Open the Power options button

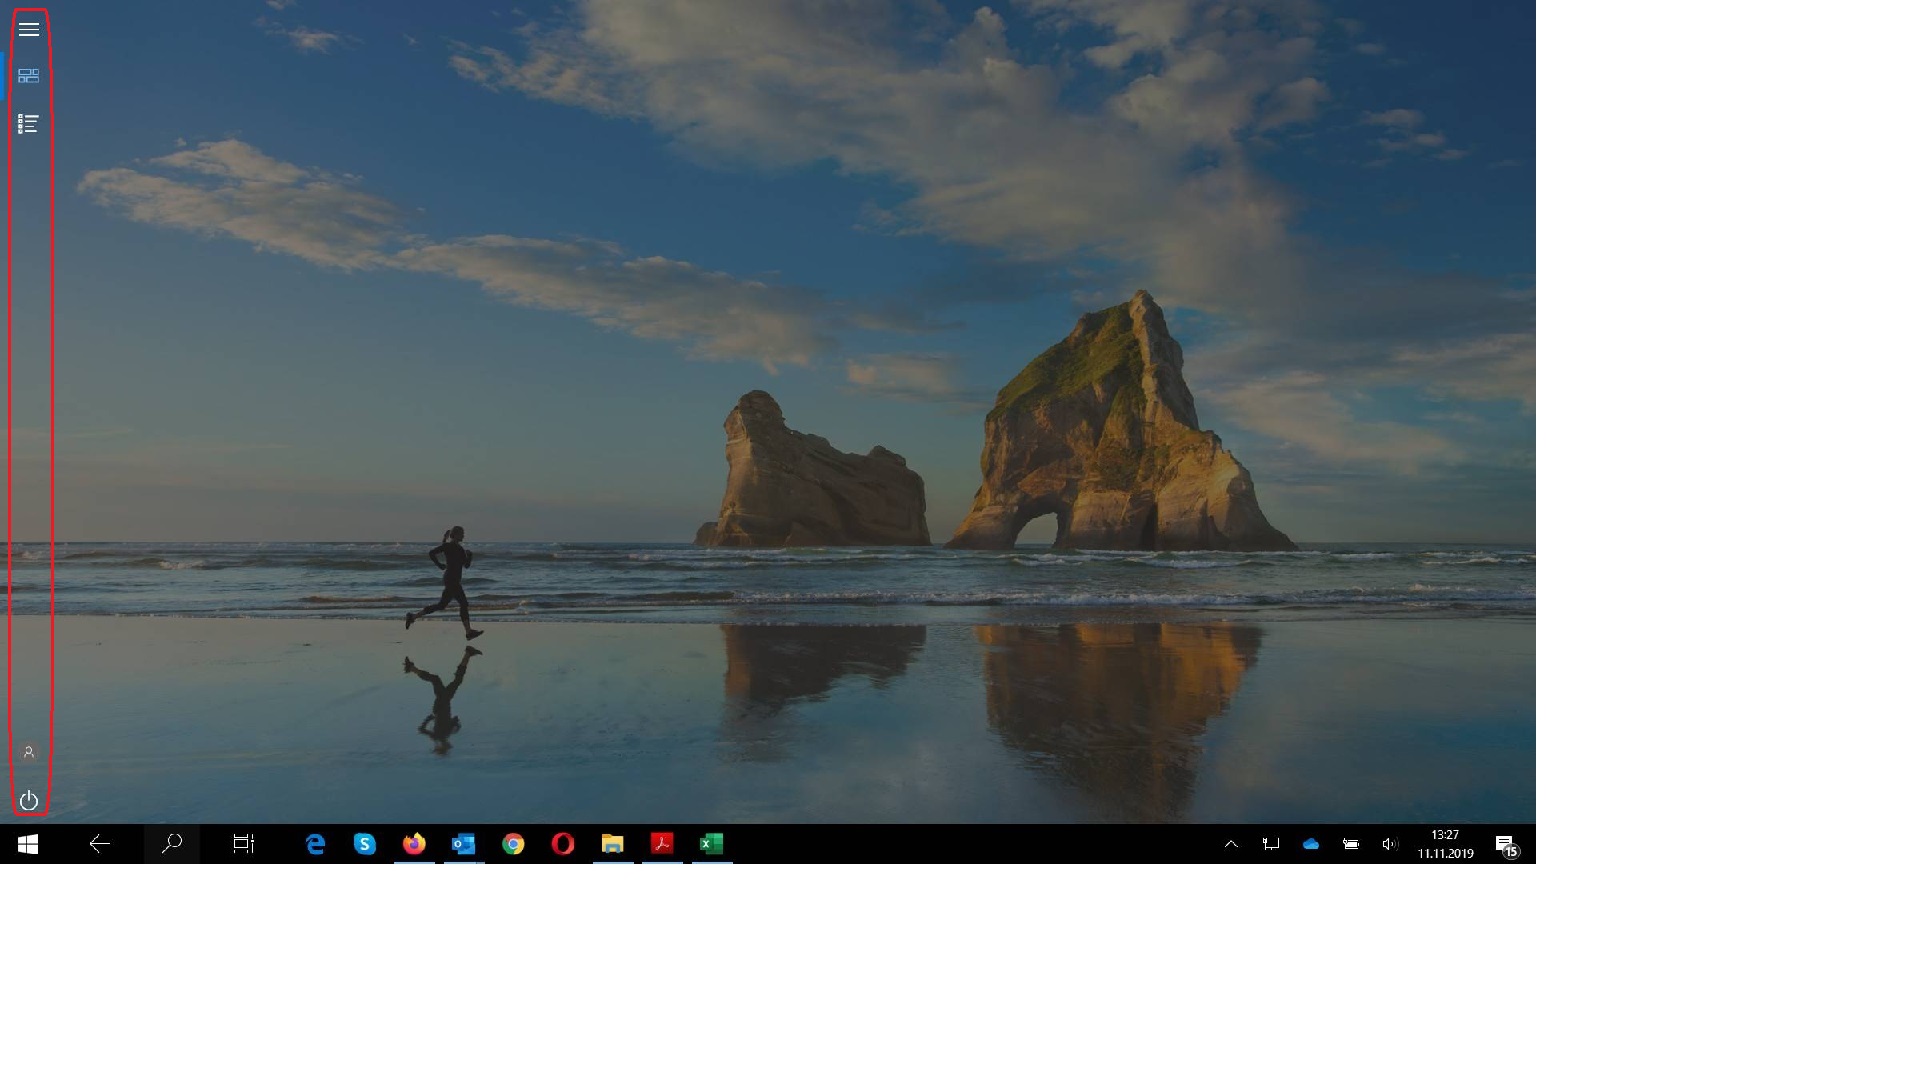[29, 800]
